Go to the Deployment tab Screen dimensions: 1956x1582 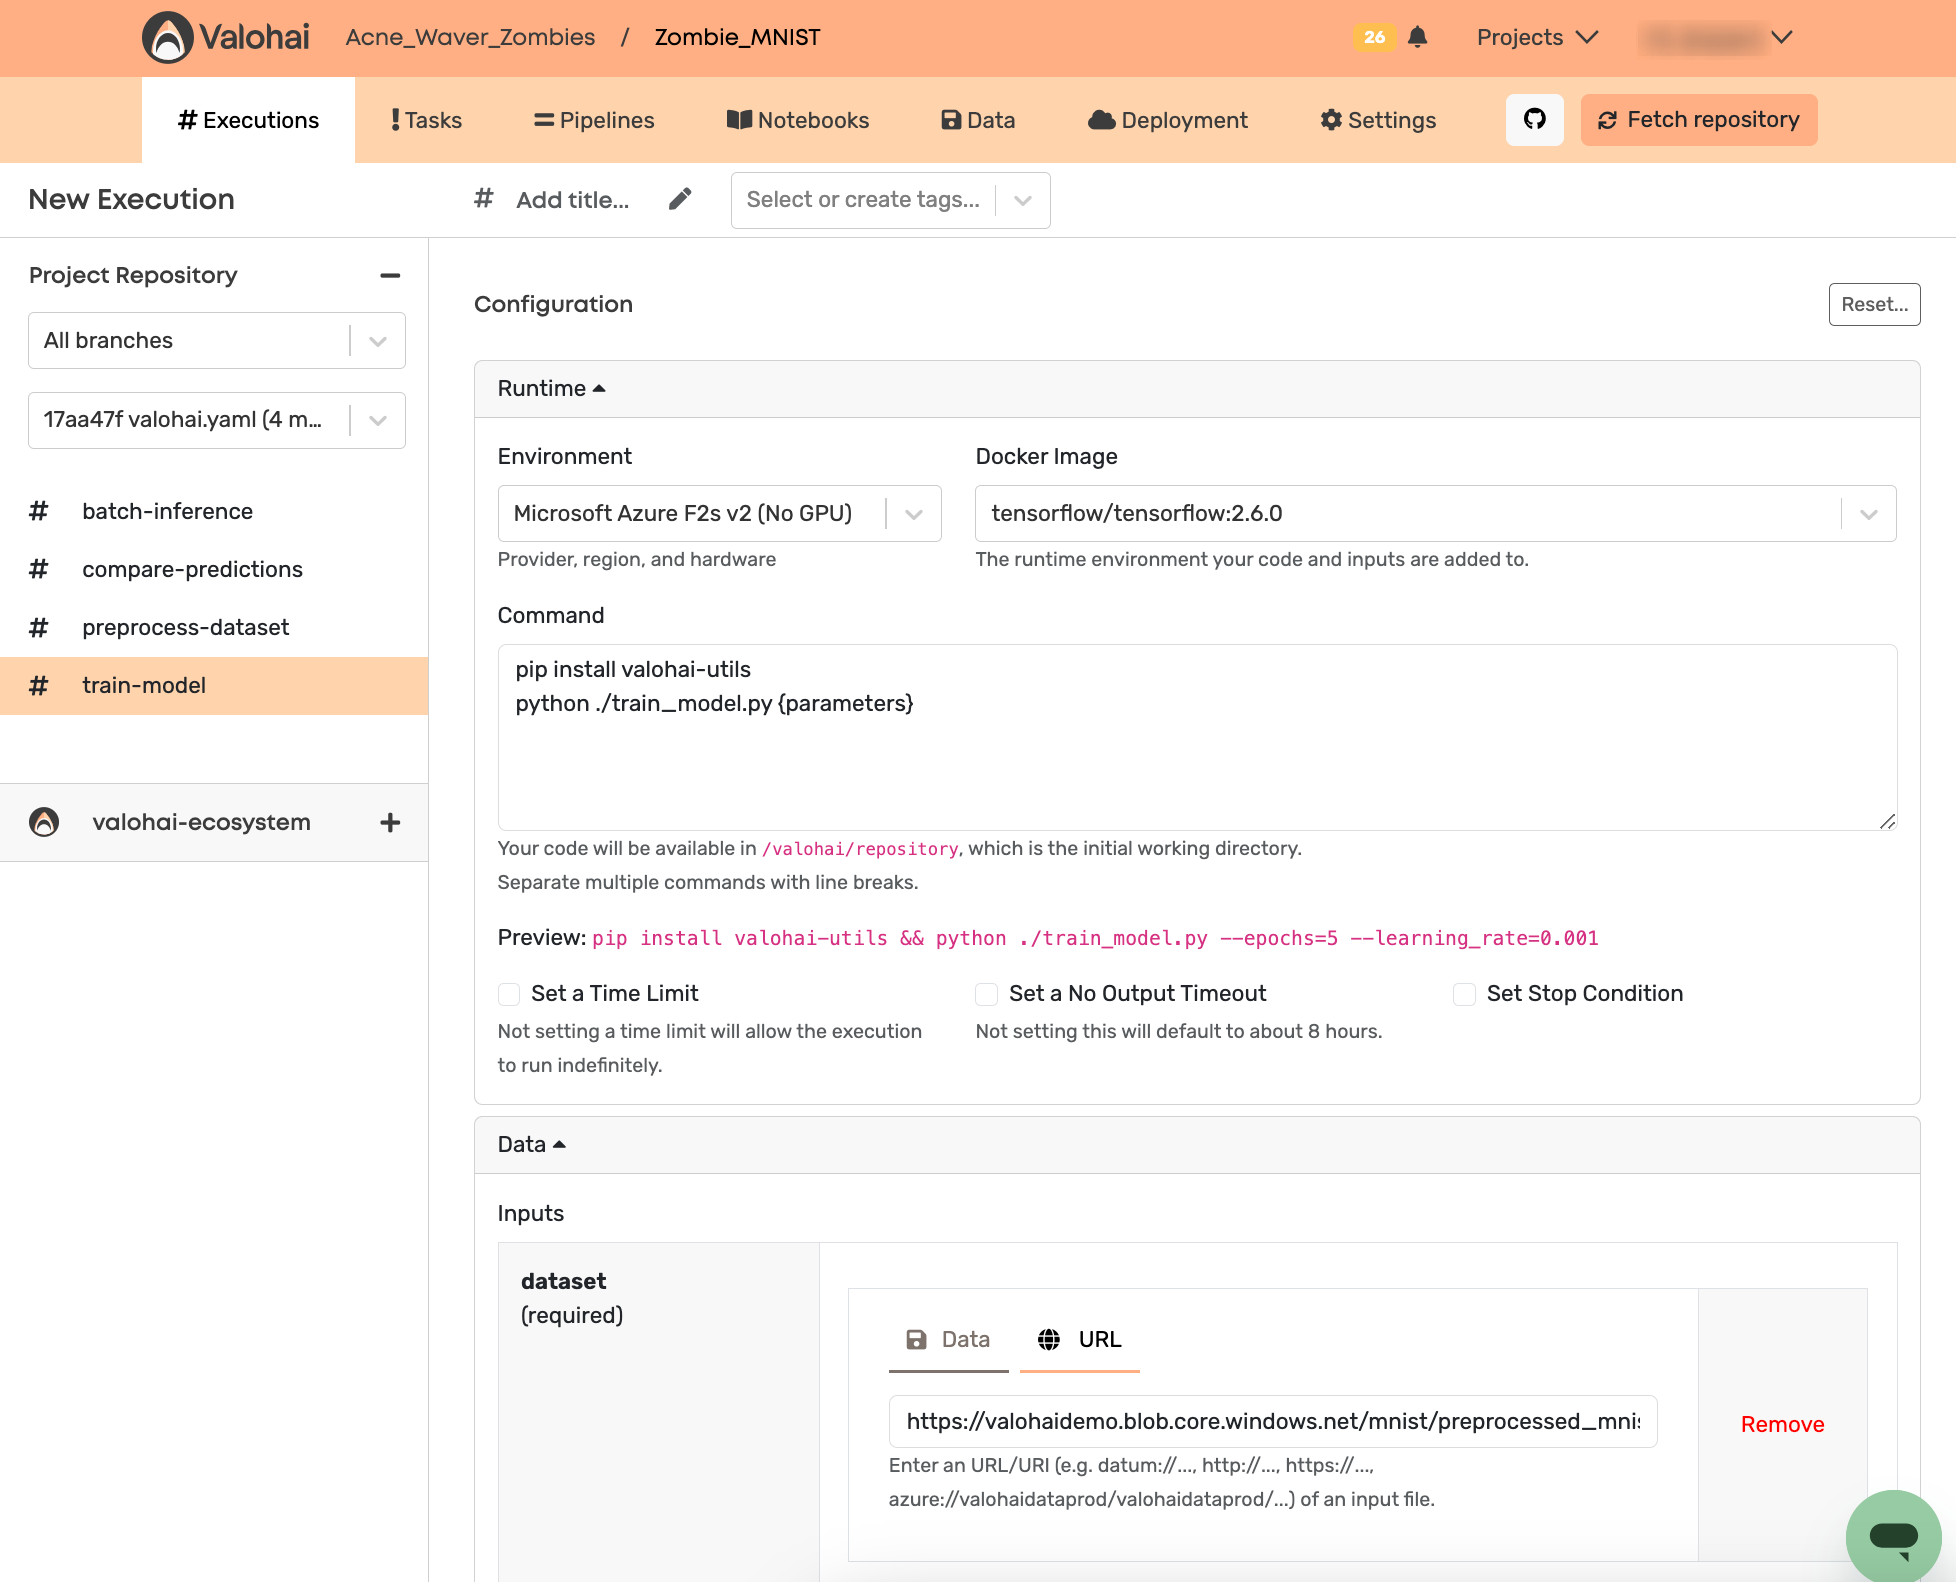click(x=1168, y=120)
